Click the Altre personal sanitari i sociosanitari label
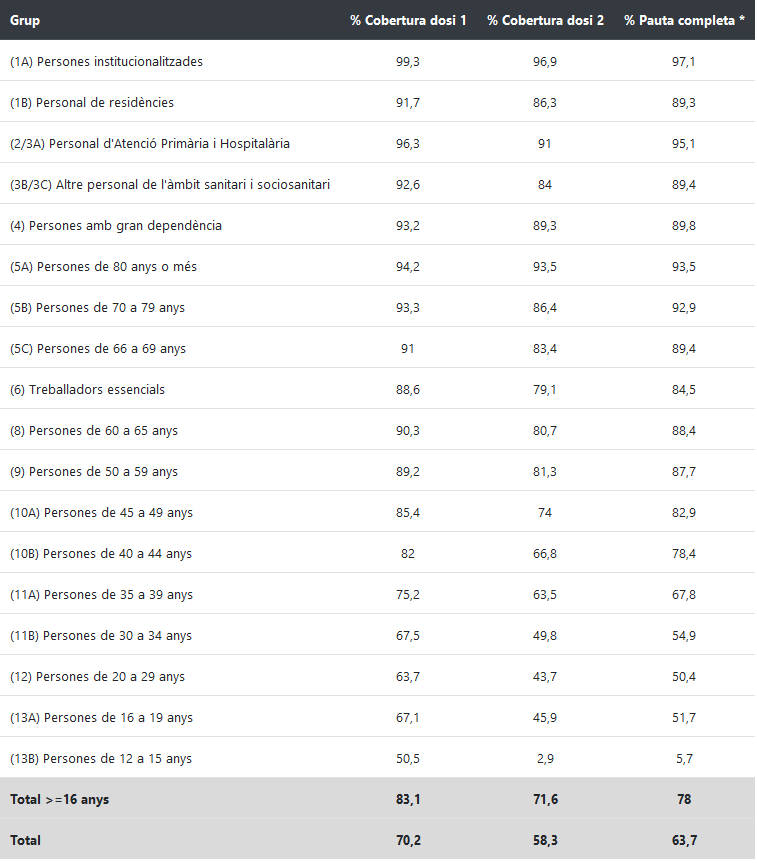This screenshot has height=863, width=757. [x=170, y=185]
